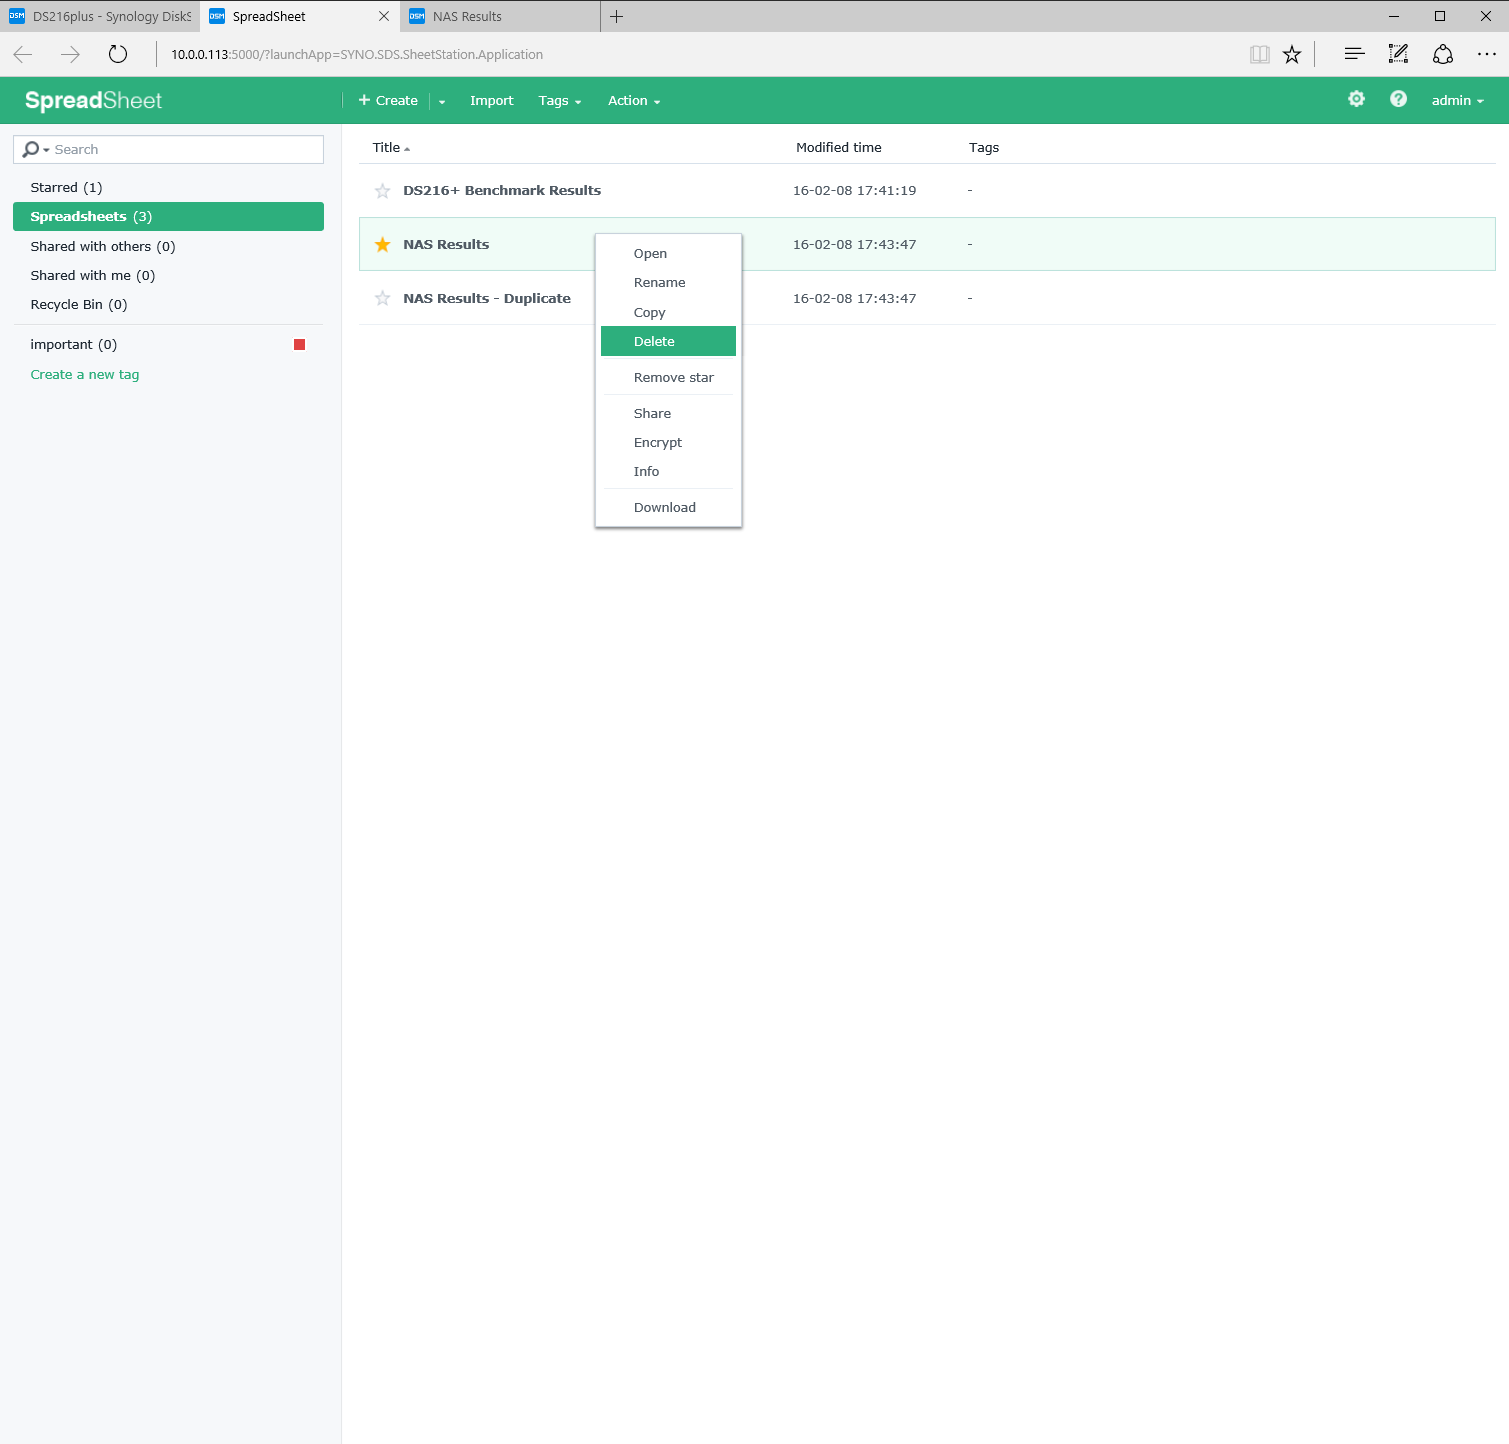Click the search magnifier icon
The width and height of the screenshot is (1509, 1444).
click(32, 149)
